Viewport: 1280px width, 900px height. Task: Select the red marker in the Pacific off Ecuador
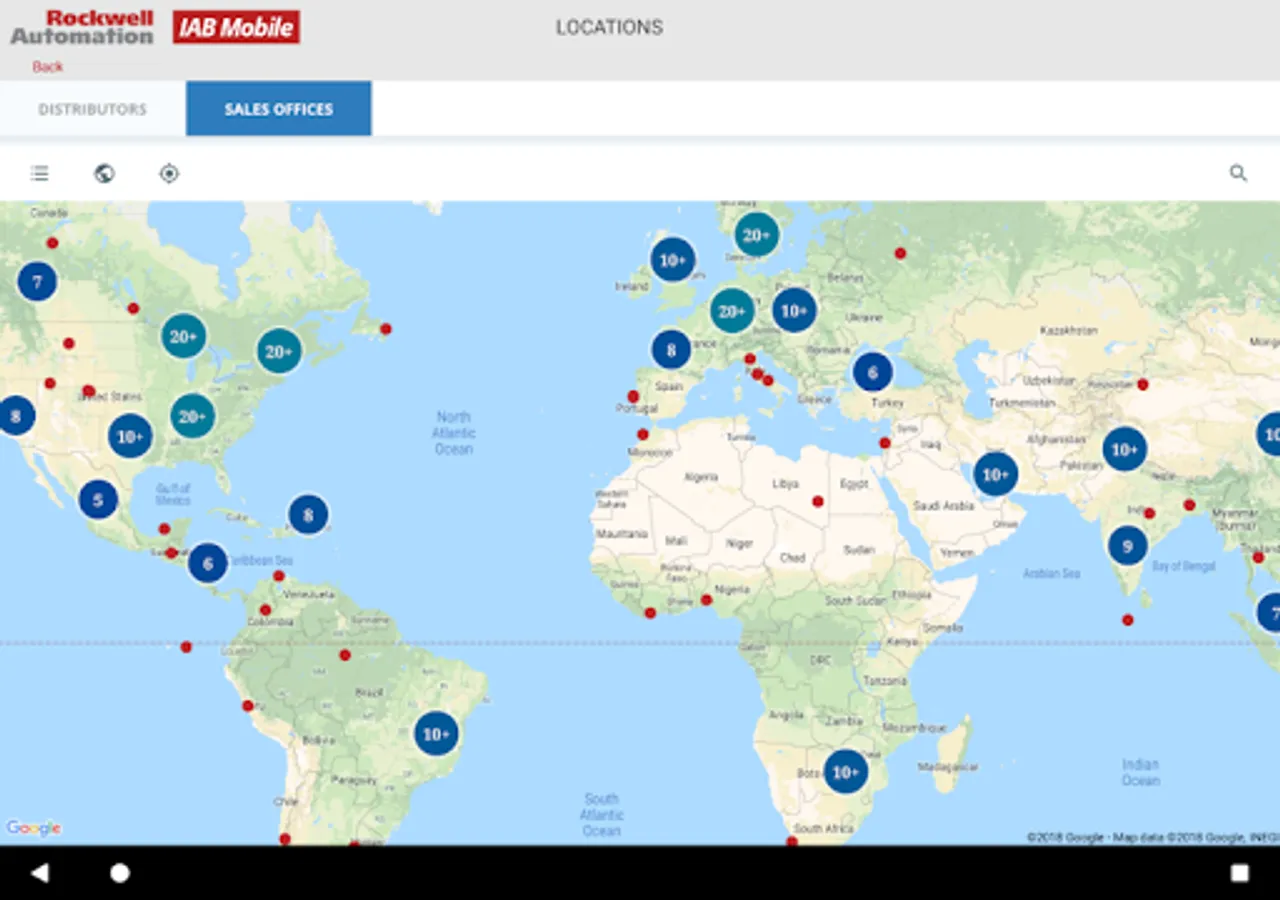tap(186, 647)
